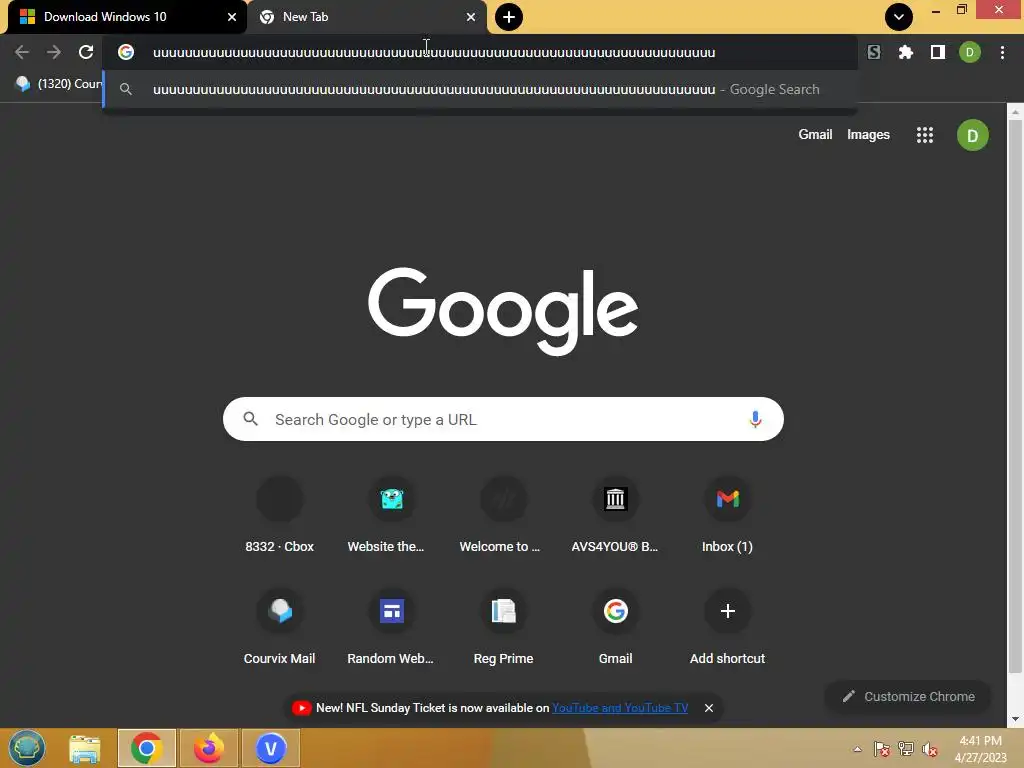Open the Reg Prime shortcut

click(503, 628)
